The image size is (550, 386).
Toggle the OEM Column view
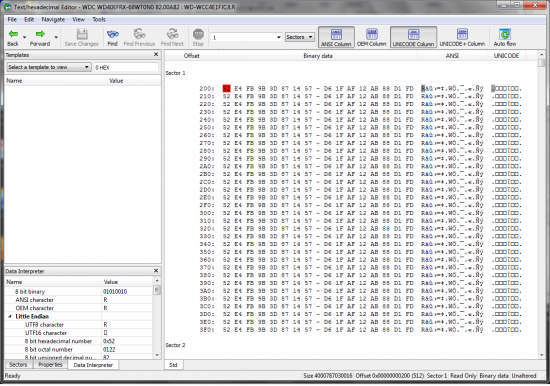pyautogui.click(x=371, y=37)
